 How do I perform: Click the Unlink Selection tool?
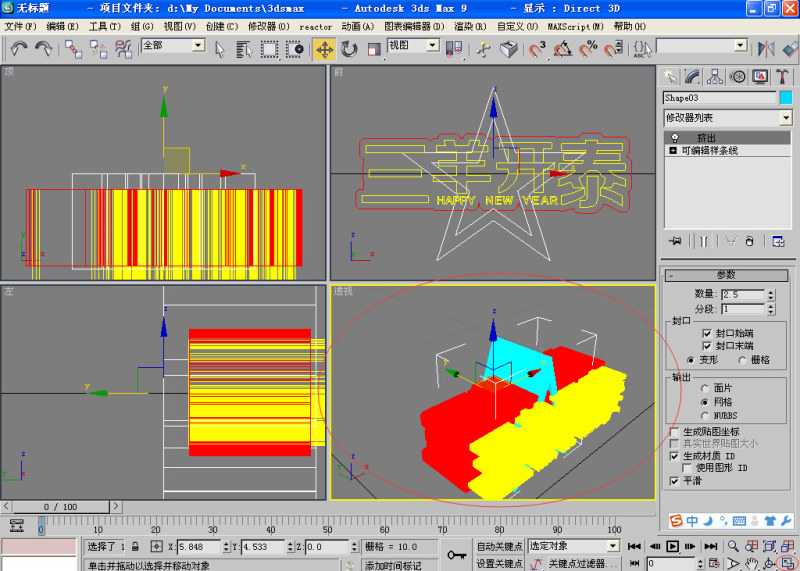(x=98, y=49)
